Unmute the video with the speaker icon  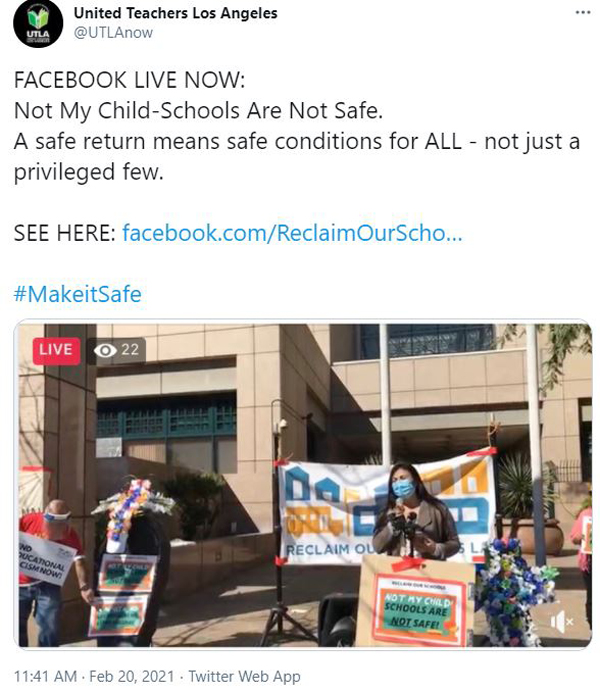tap(561, 622)
